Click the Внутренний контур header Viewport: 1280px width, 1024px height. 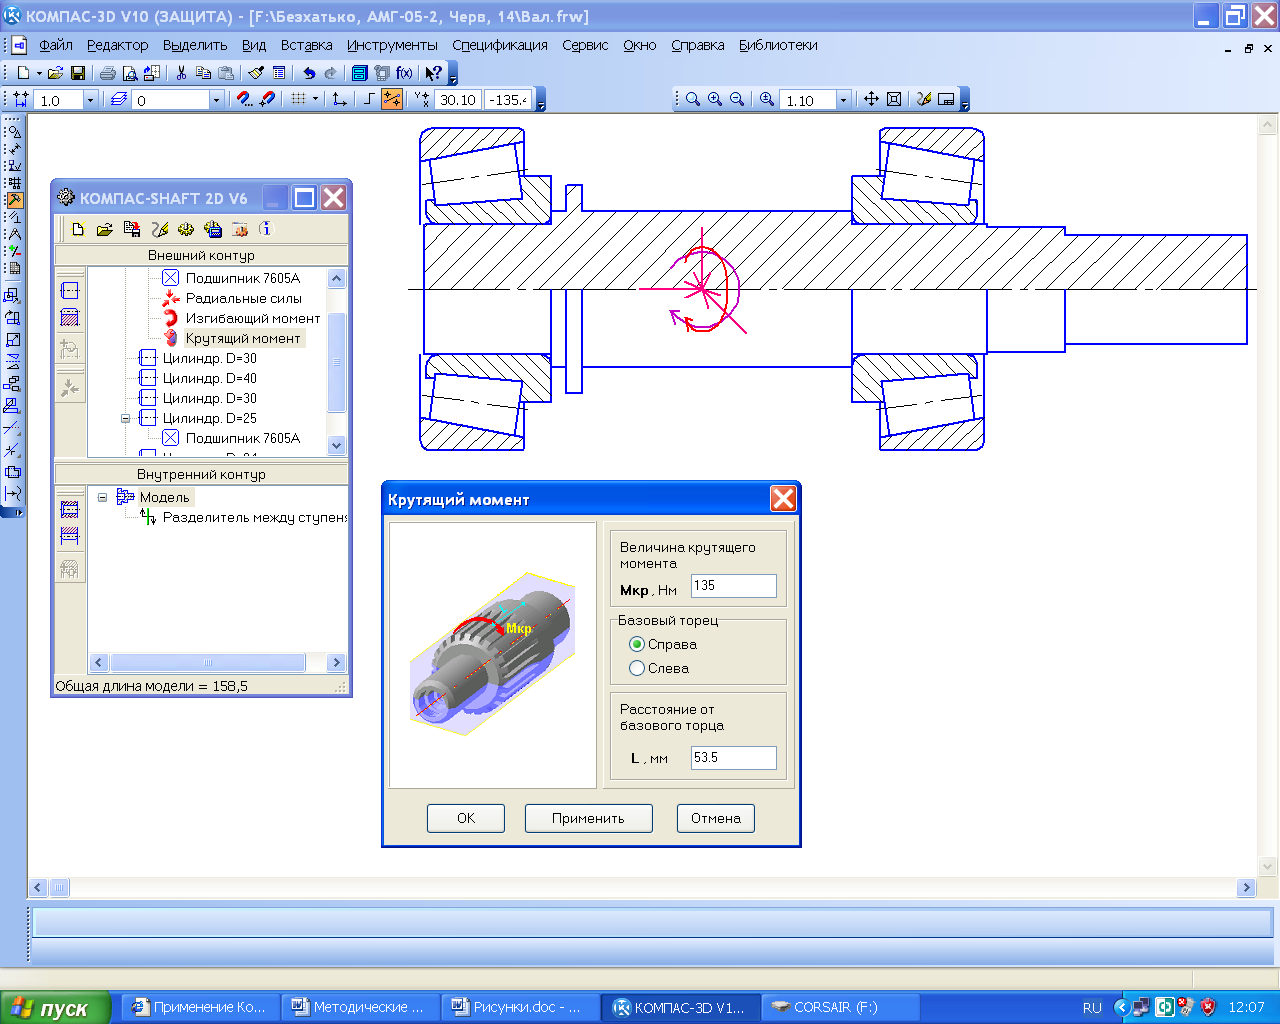pyautogui.click(x=201, y=474)
